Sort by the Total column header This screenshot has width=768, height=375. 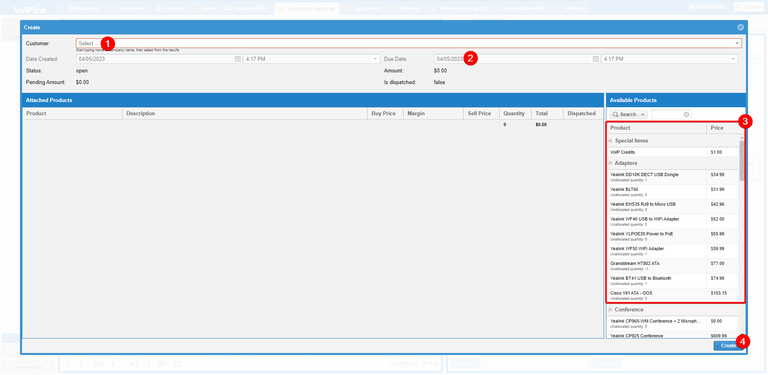pyautogui.click(x=547, y=113)
